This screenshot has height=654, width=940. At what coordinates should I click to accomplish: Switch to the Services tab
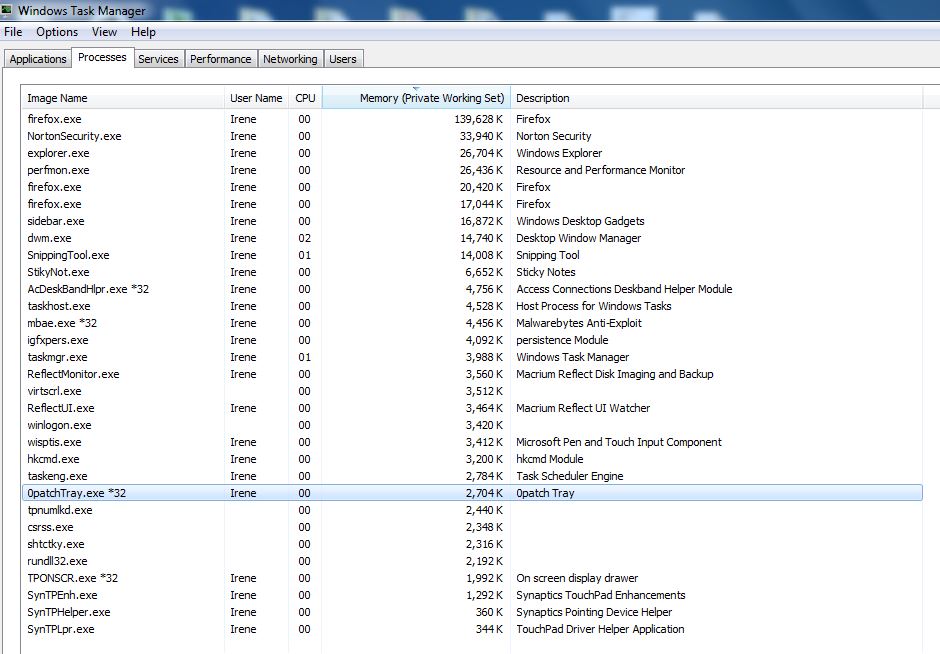(x=158, y=59)
